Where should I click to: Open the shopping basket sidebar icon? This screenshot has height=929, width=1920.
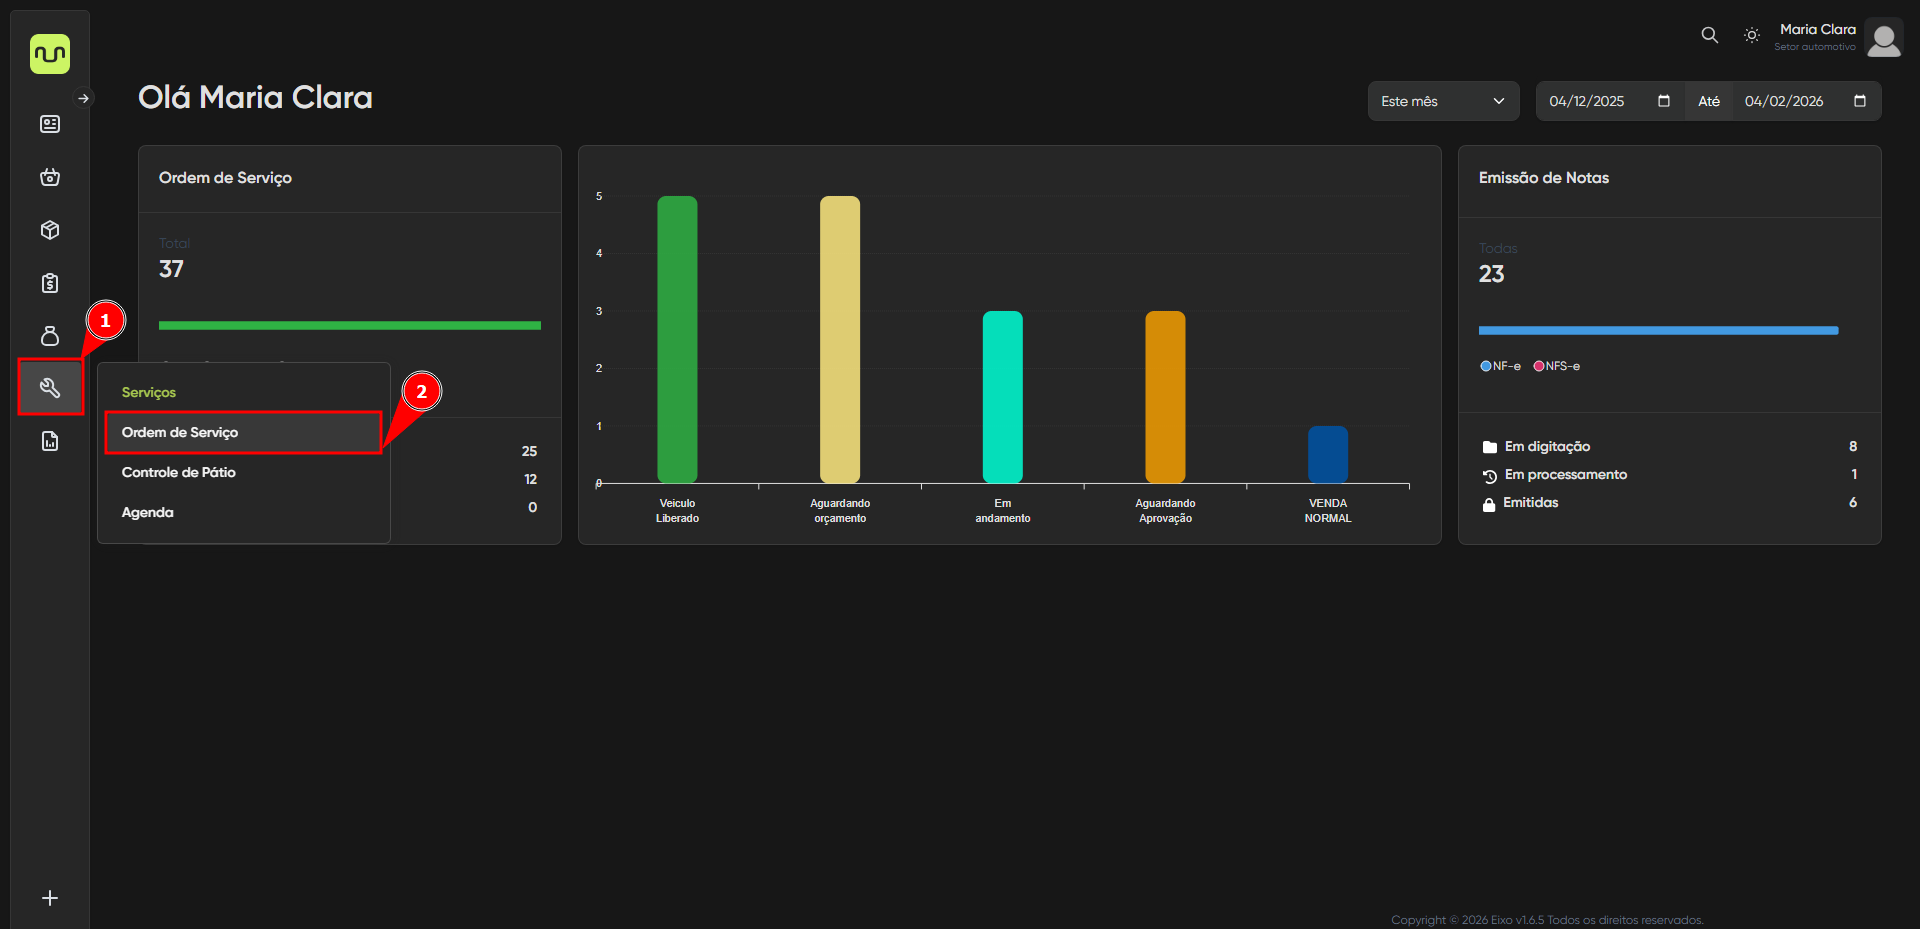point(50,177)
